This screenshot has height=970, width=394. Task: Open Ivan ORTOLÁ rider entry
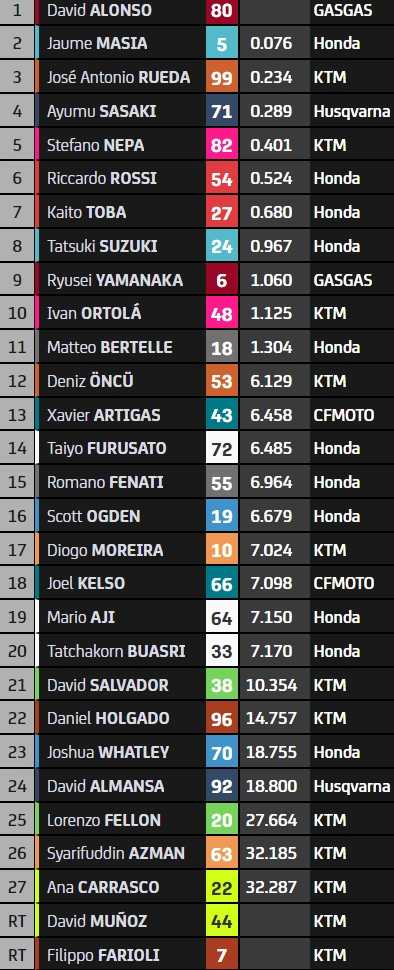pos(197,313)
